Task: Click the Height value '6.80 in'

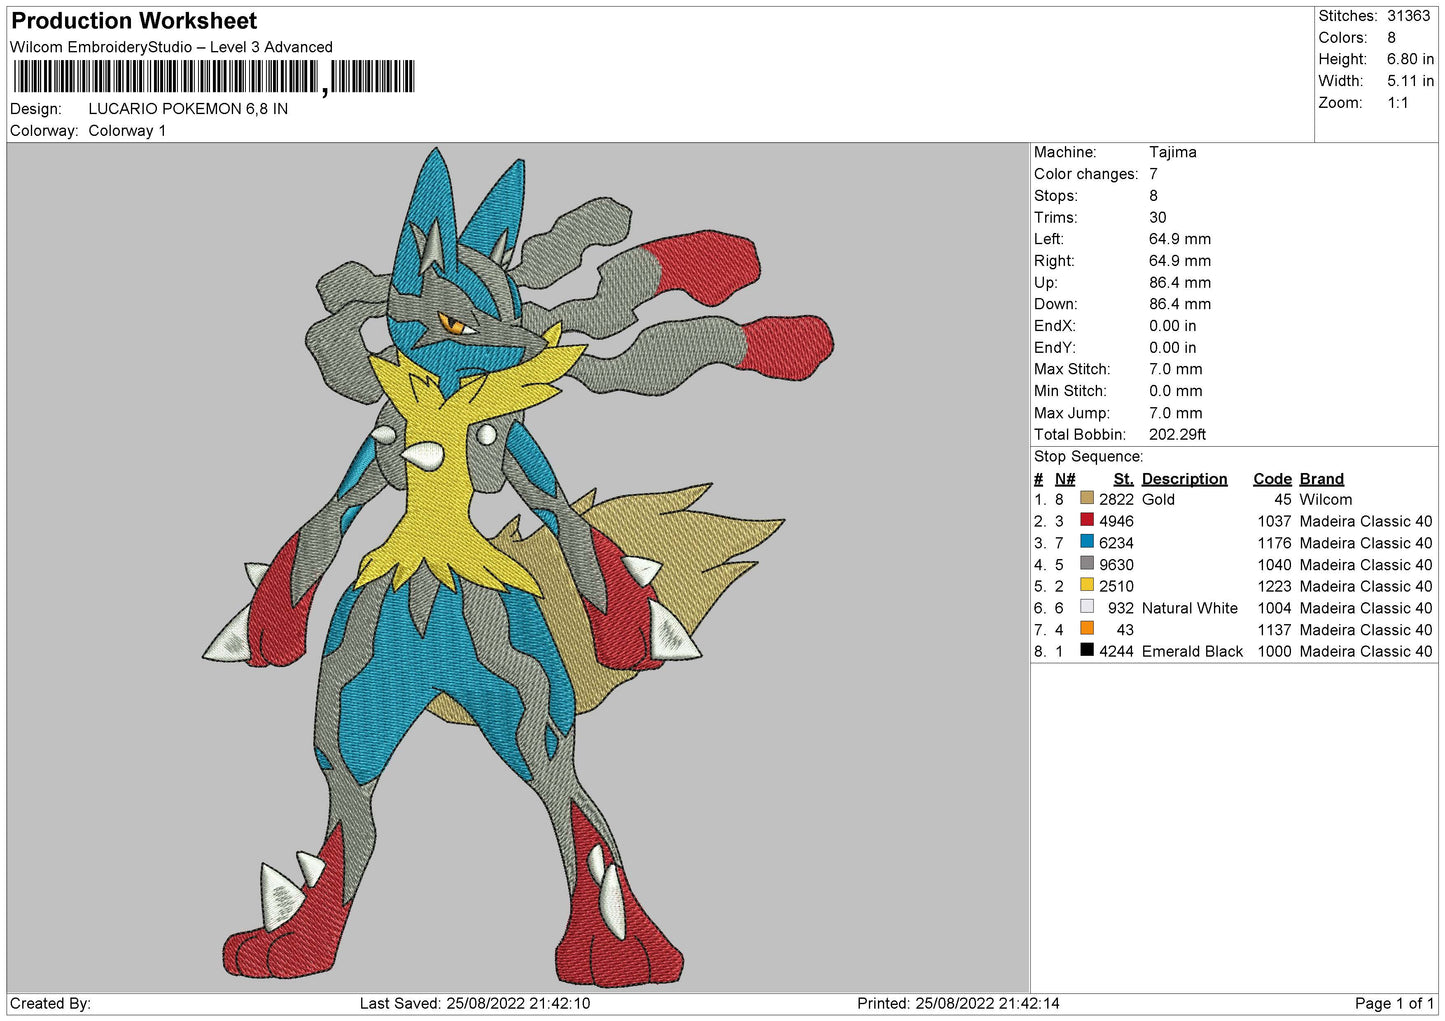Action: [x=1410, y=59]
